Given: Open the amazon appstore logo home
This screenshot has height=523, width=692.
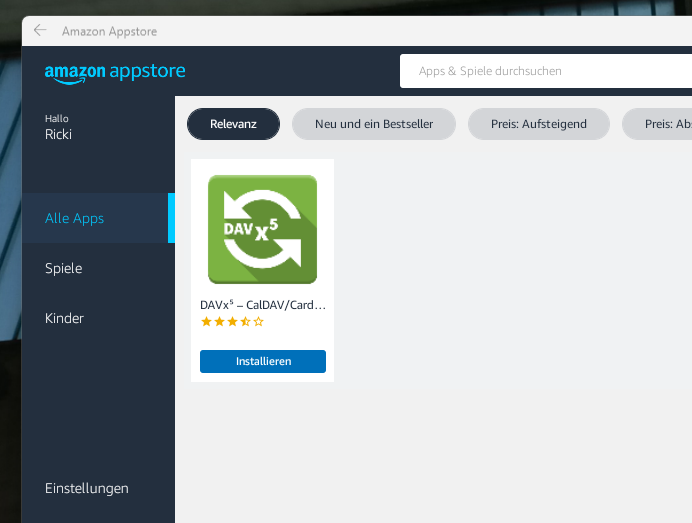Looking at the screenshot, I should click(115, 72).
